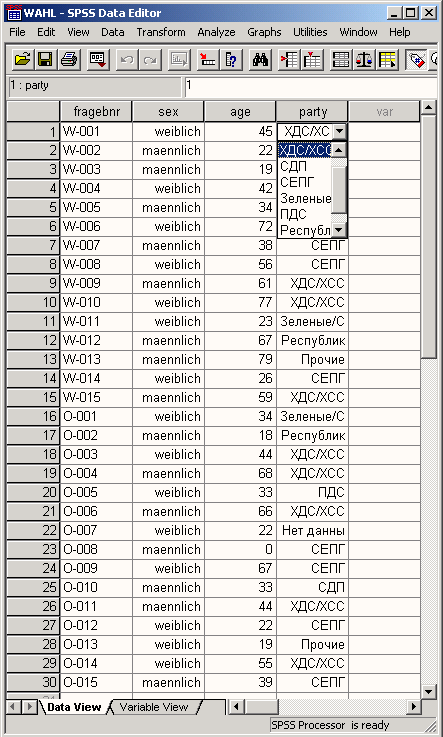Click the age column header
This screenshot has height=737, width=443.
(240, 112)
